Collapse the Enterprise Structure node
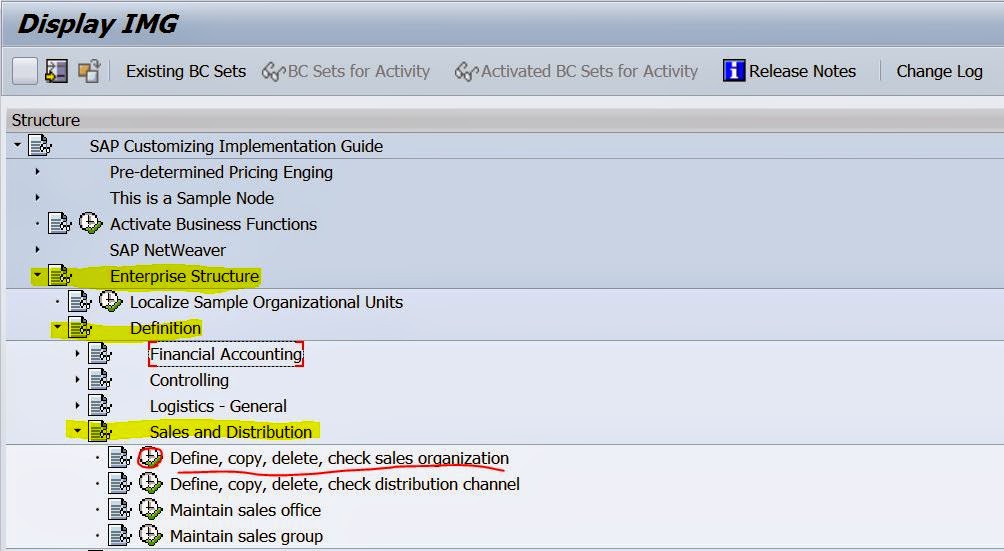 [x=37, y=275]
